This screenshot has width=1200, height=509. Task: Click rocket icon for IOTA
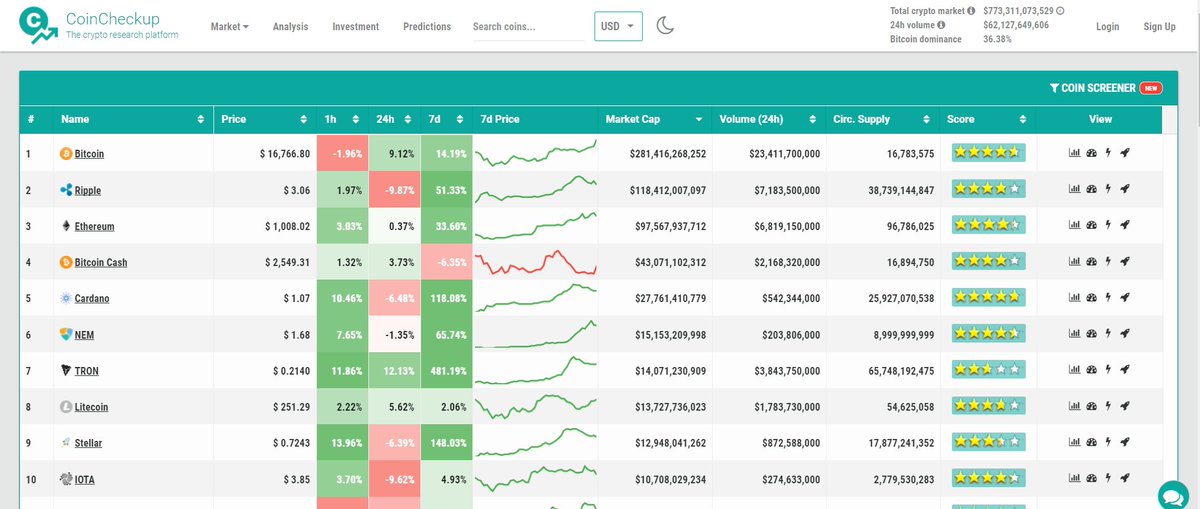tap(1124, 479)
